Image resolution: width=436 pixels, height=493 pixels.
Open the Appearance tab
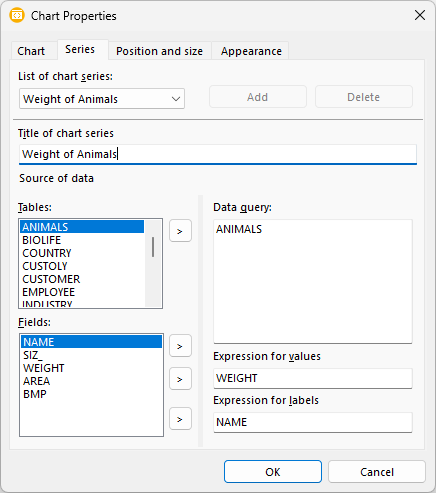pyautogui.click(x=251, y=51)
